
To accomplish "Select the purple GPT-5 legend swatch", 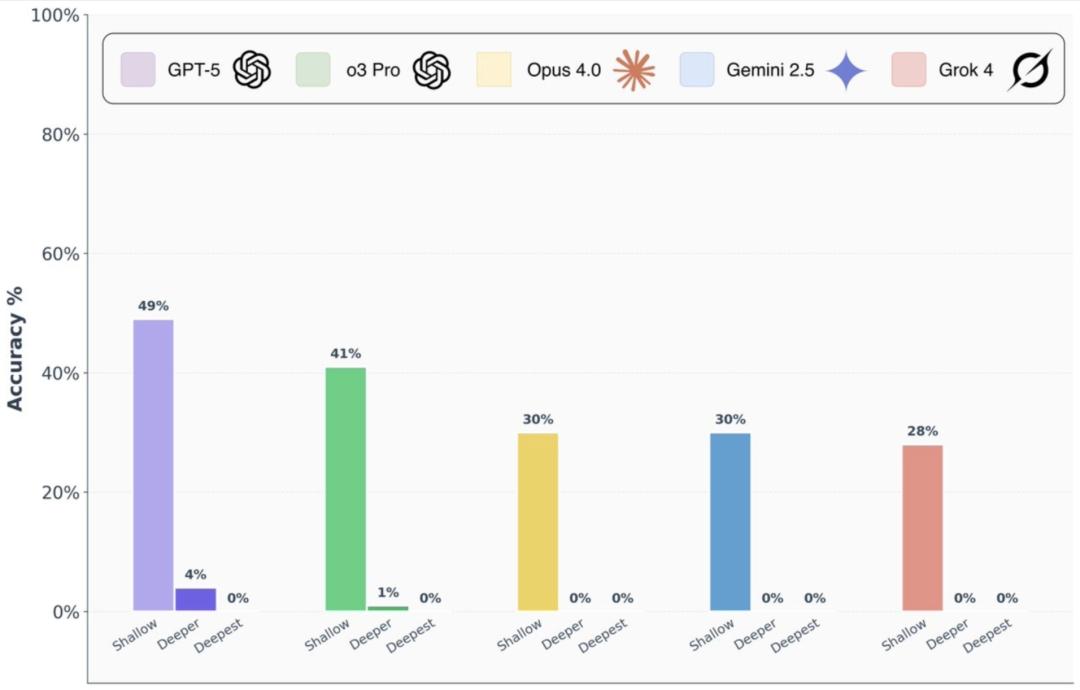I will (138, 70).
